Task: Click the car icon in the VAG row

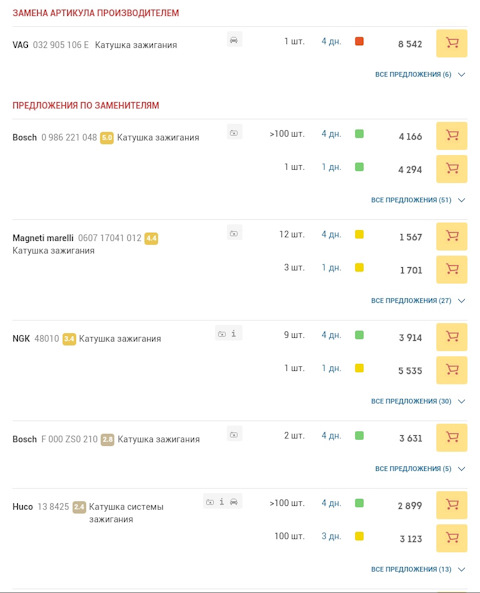Action: [234, 40]
